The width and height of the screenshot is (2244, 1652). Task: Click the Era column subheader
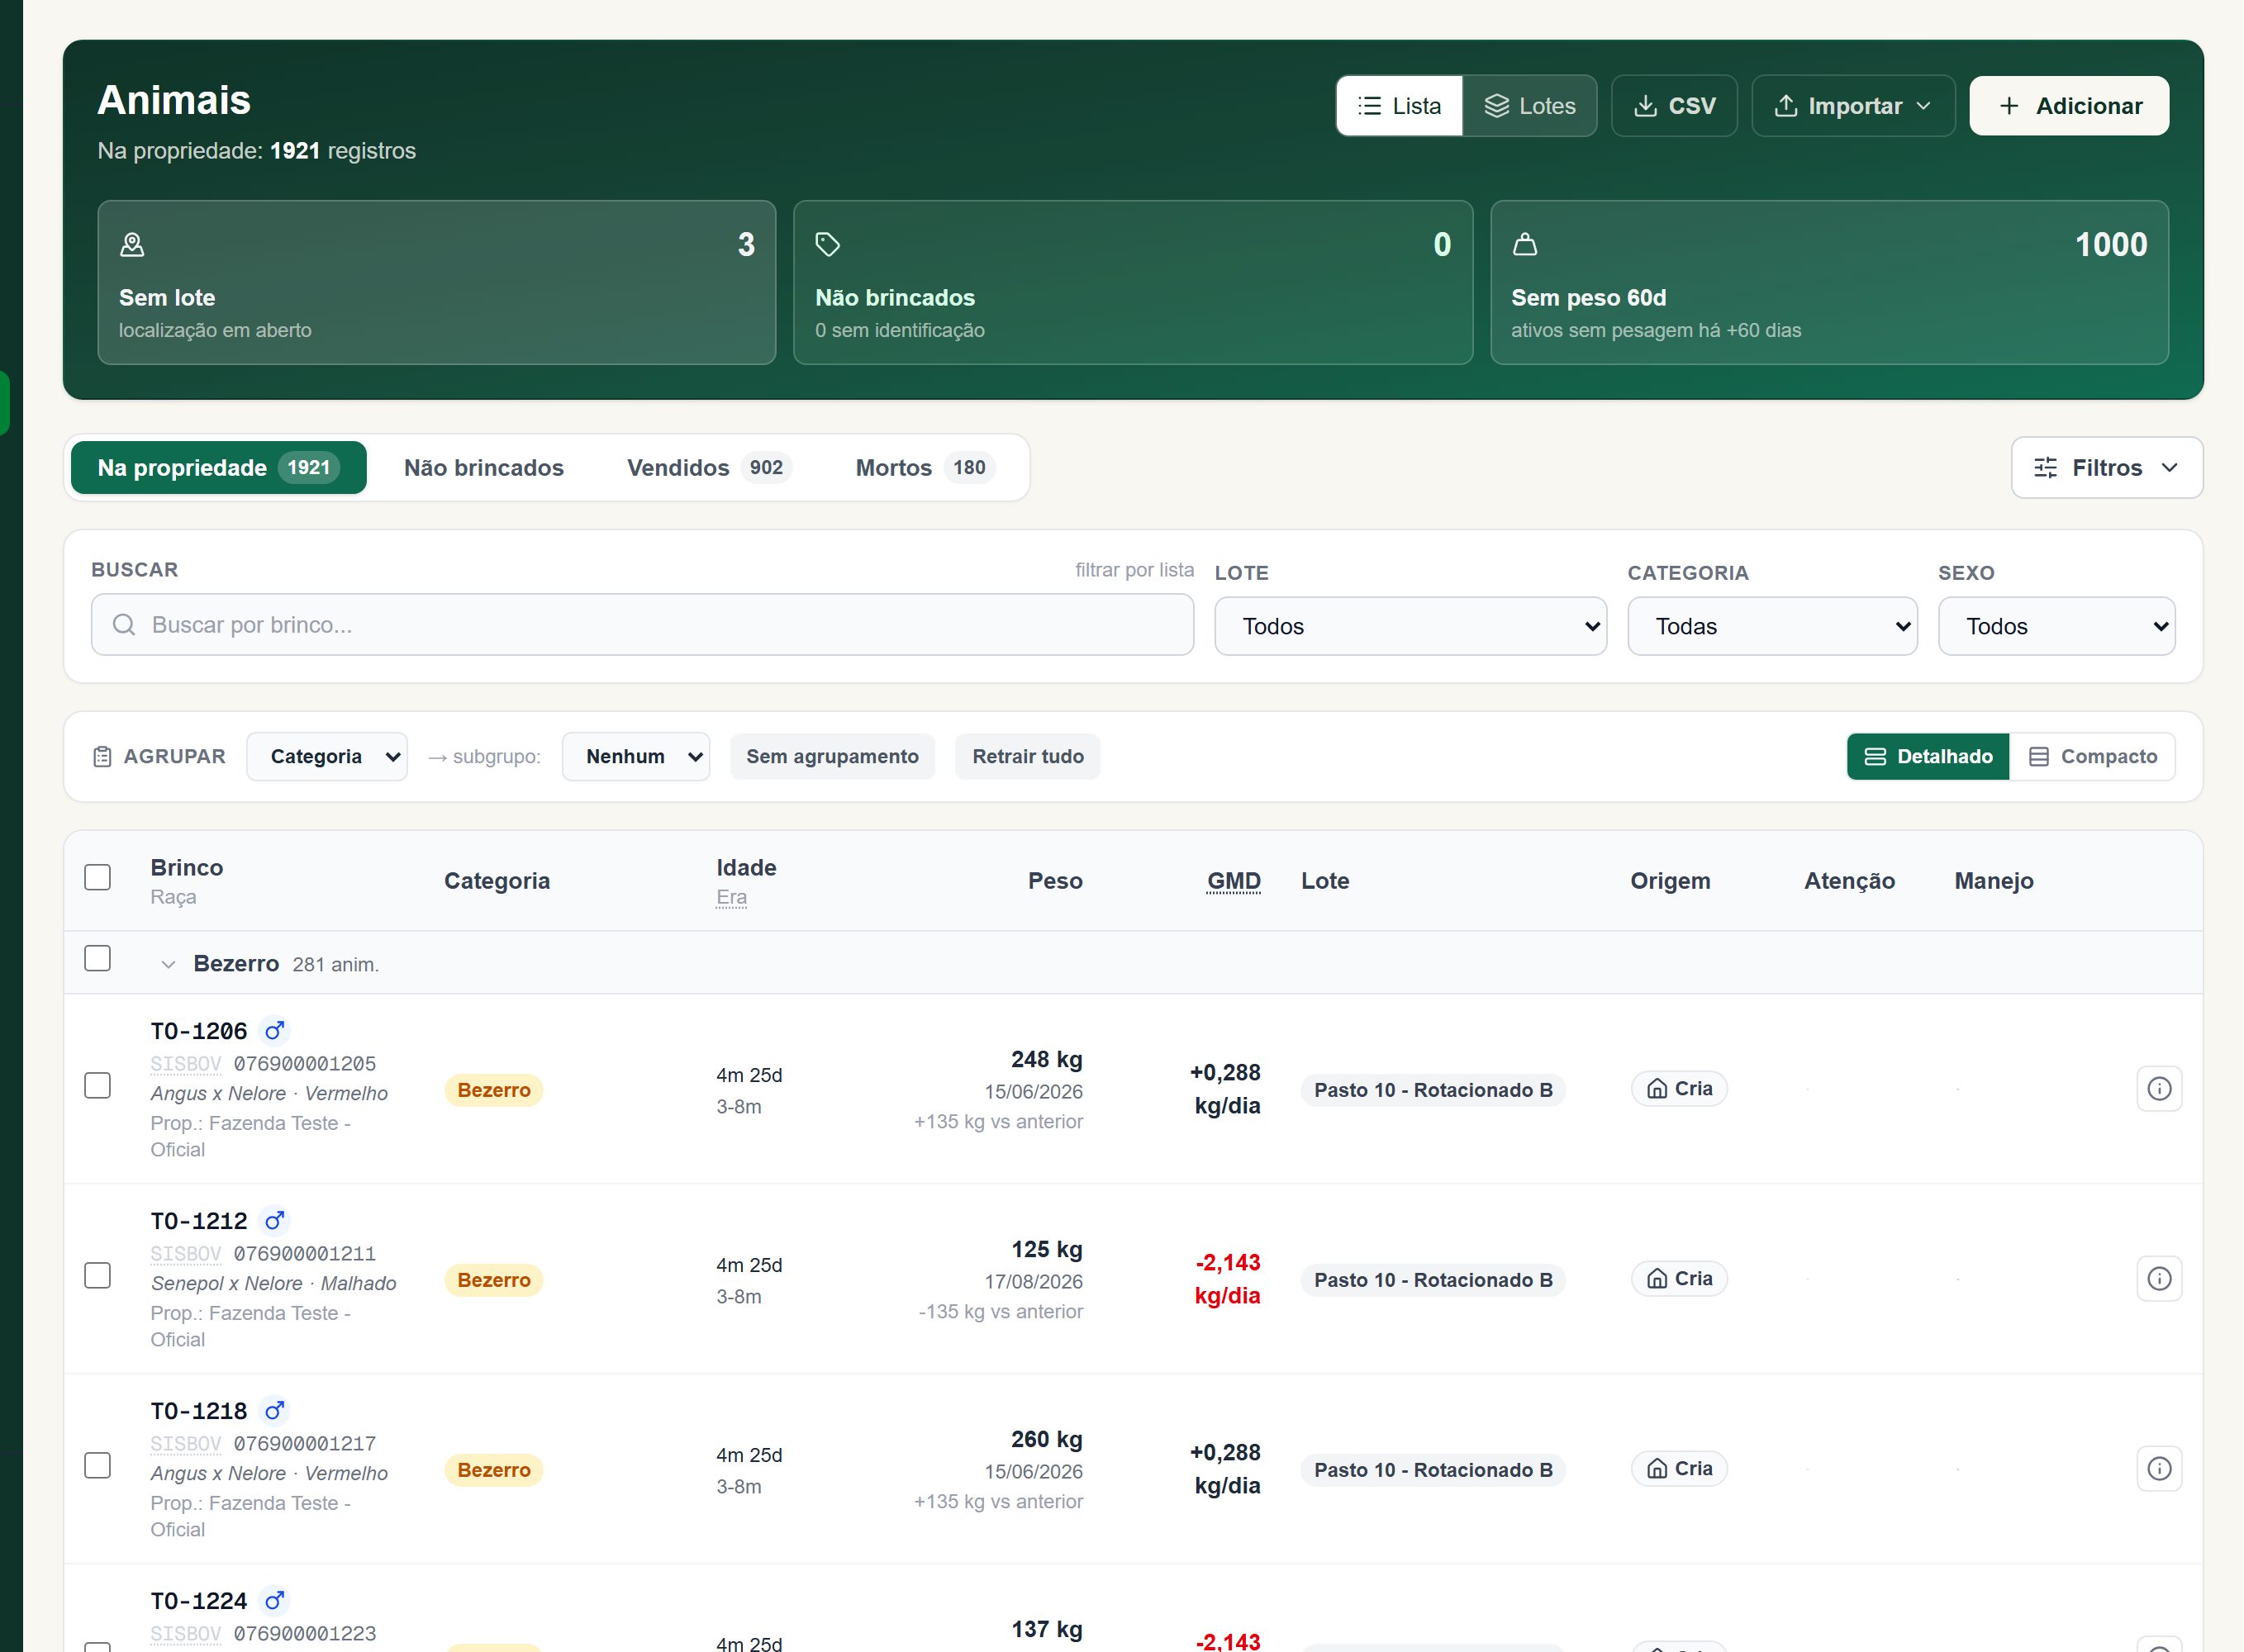(731, 898)
